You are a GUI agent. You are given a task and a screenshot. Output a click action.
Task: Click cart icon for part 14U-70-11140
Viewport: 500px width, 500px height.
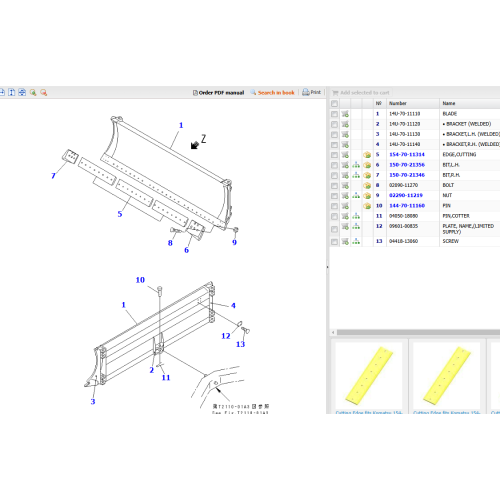345,145
